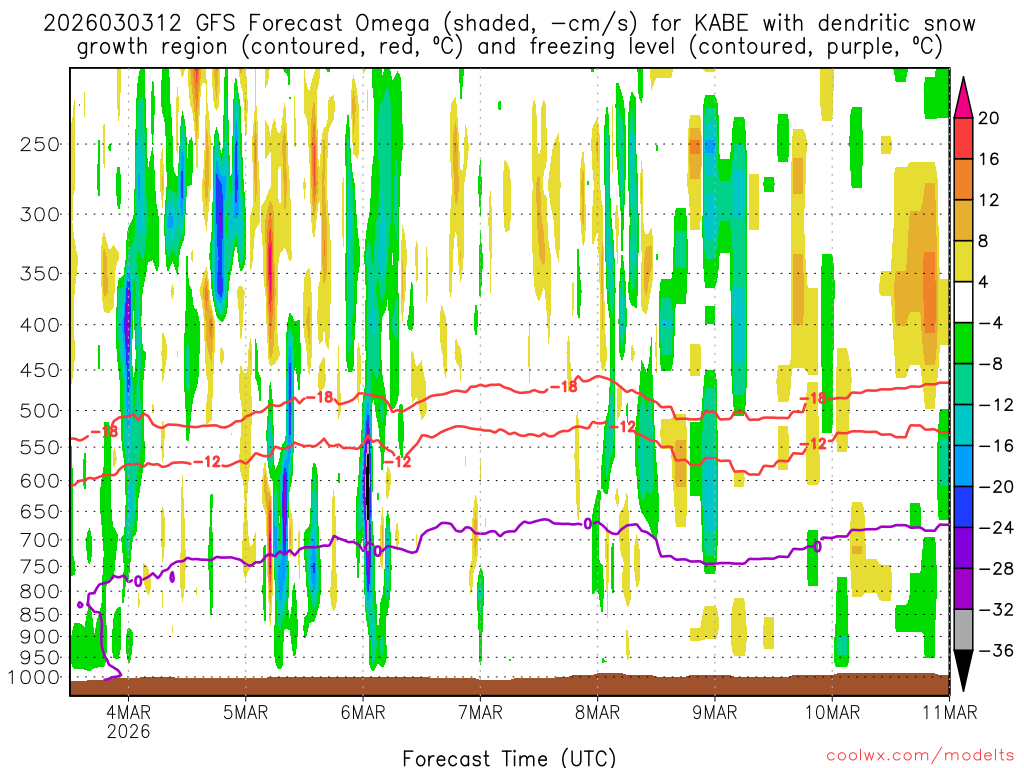Image resolution: width=1024 pixels, height=768 pixels.
Task: Click the 950 pressure level label
Action: pyautogui.click(x=40, y=658)
